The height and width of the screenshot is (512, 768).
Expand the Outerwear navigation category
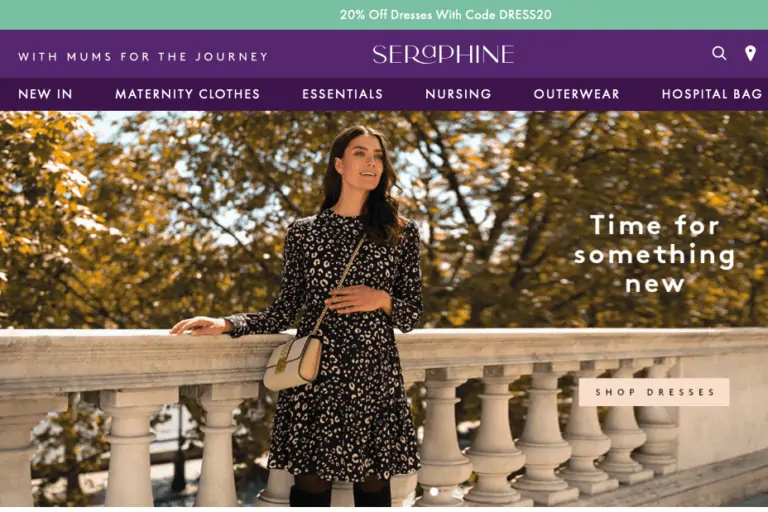[x=576, y=94]
